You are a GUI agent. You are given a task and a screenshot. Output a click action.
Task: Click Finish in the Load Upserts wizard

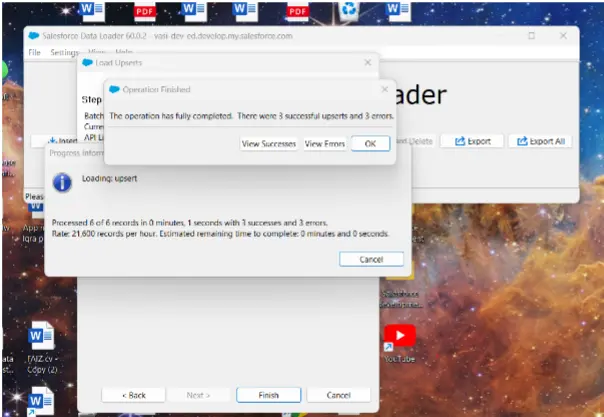pyautogui.click(x=268, y=395)
